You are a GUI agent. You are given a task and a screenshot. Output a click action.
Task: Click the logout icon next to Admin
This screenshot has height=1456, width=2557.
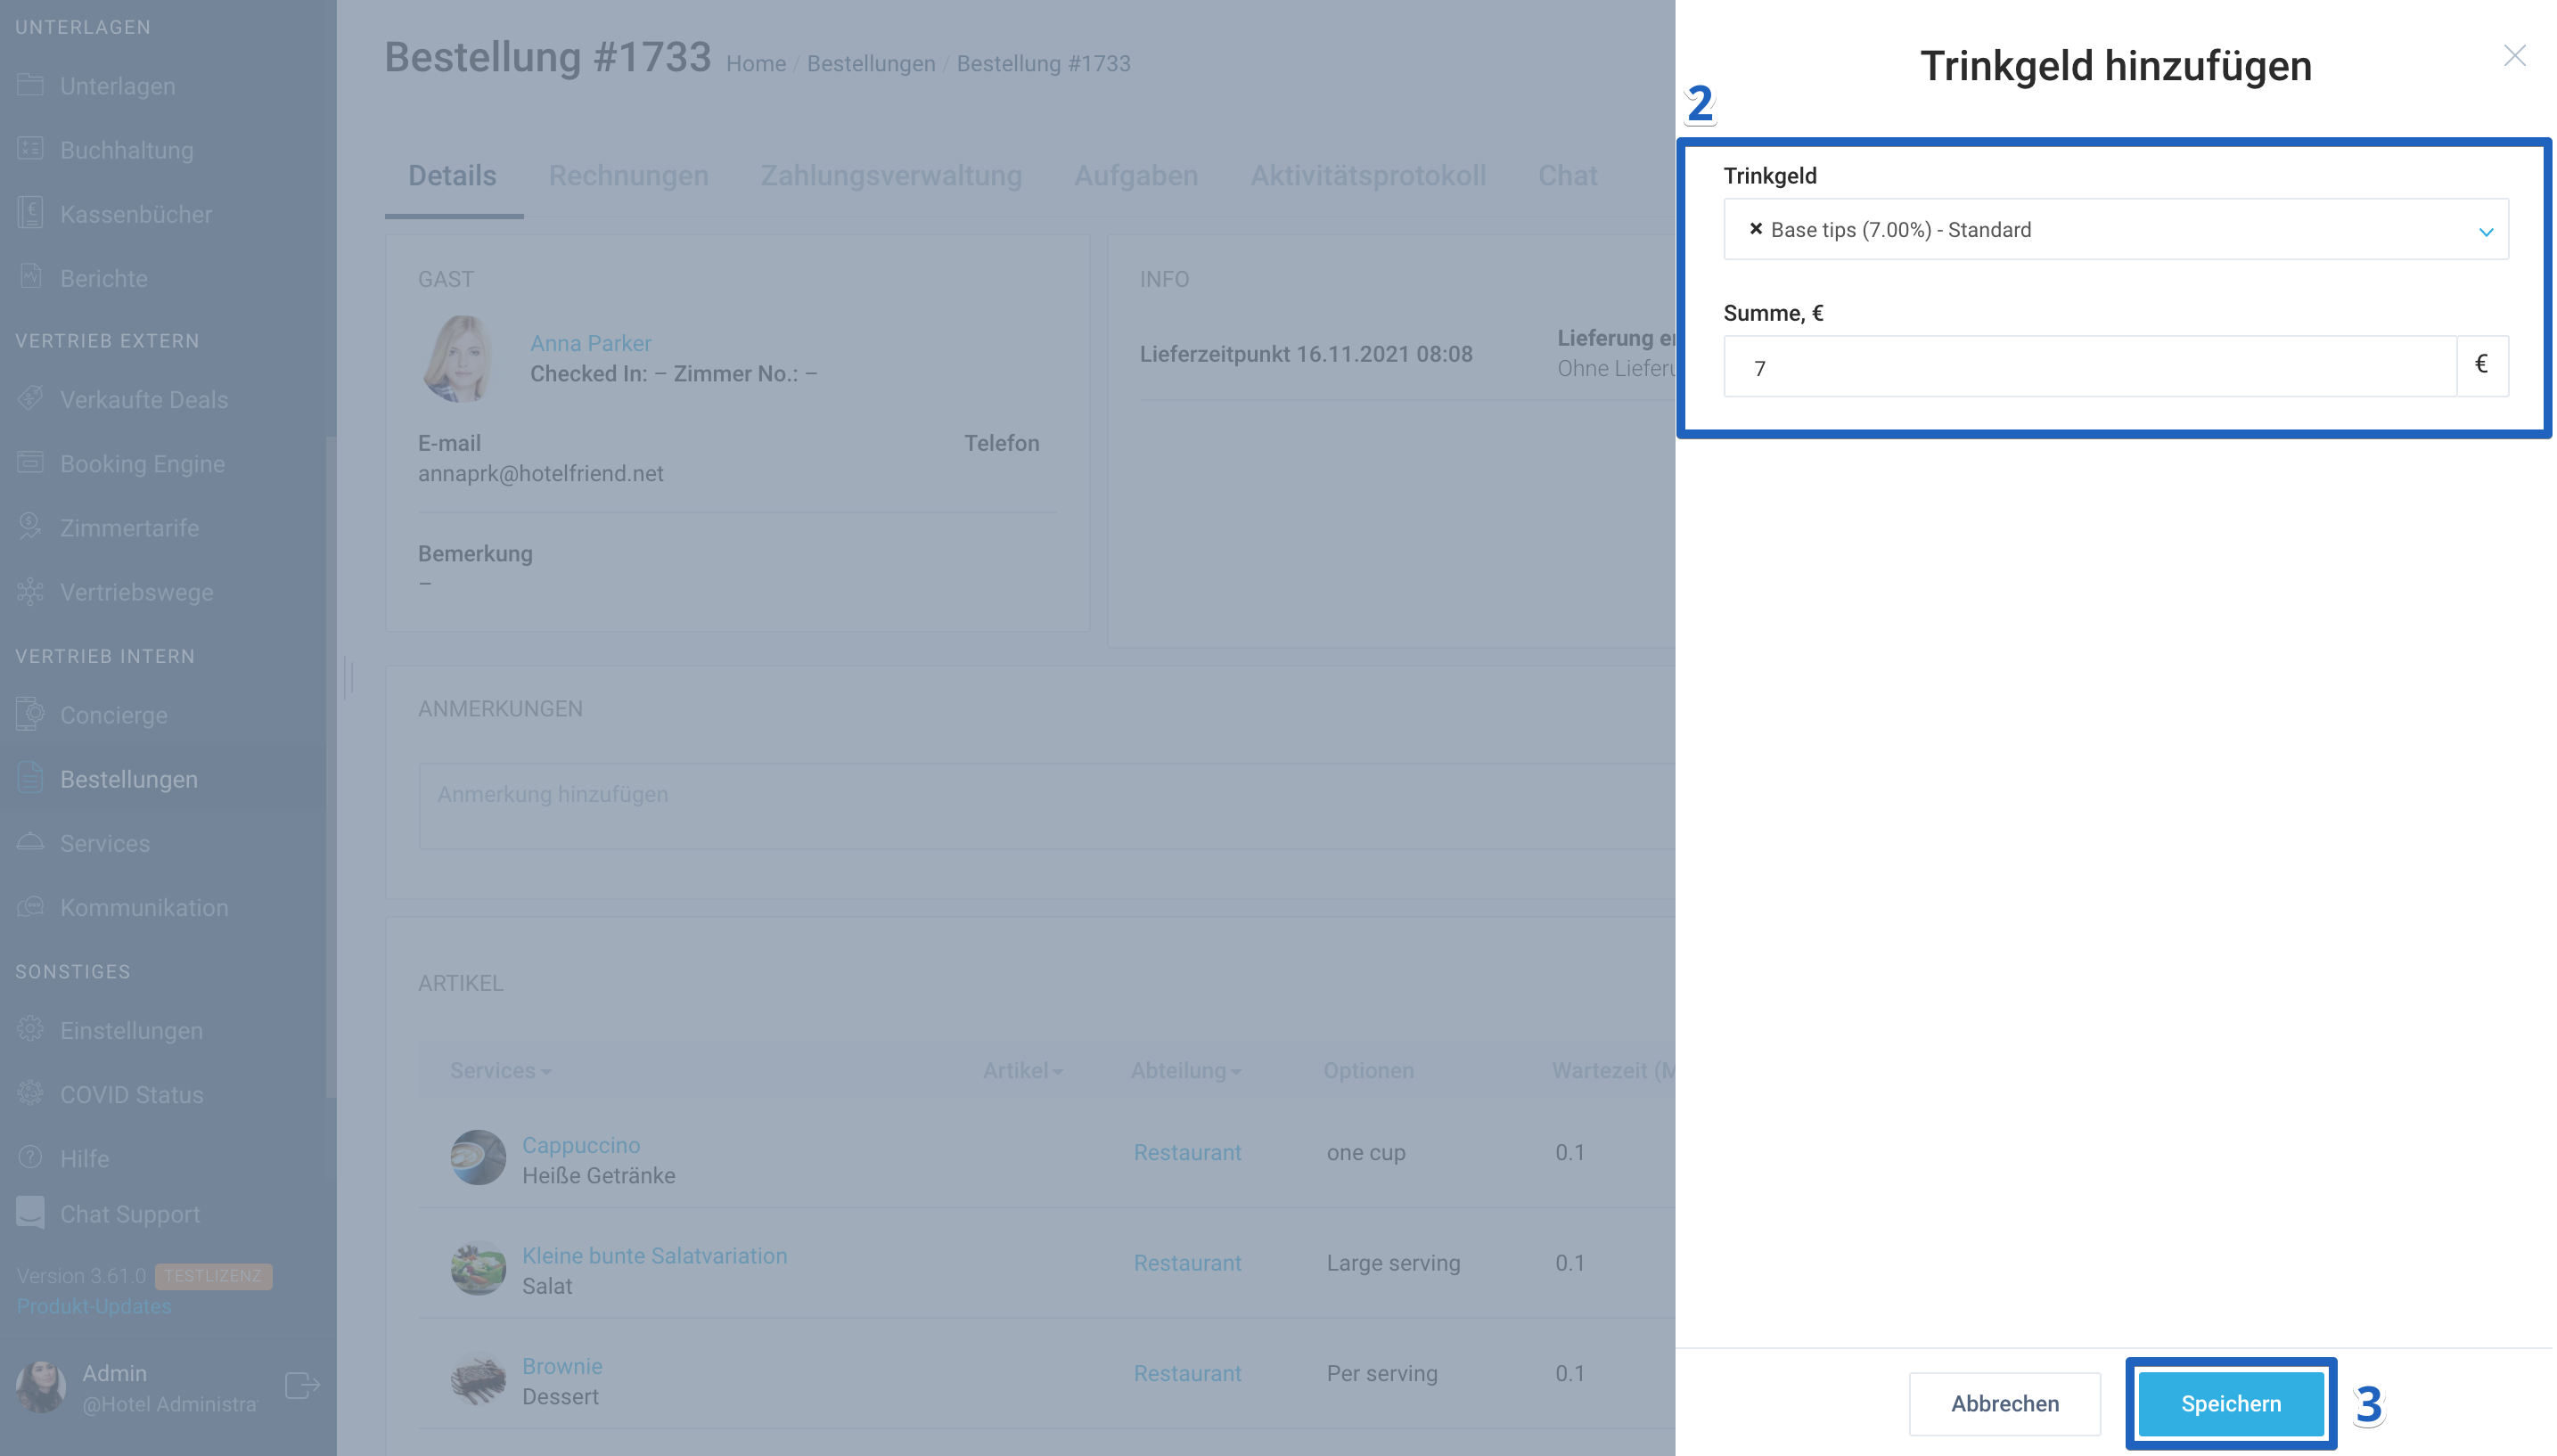(x=302, y=1385)
